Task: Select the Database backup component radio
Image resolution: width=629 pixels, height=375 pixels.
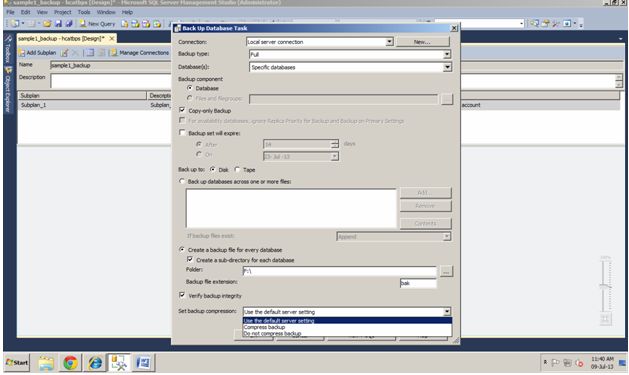Action: click(190, 88)
